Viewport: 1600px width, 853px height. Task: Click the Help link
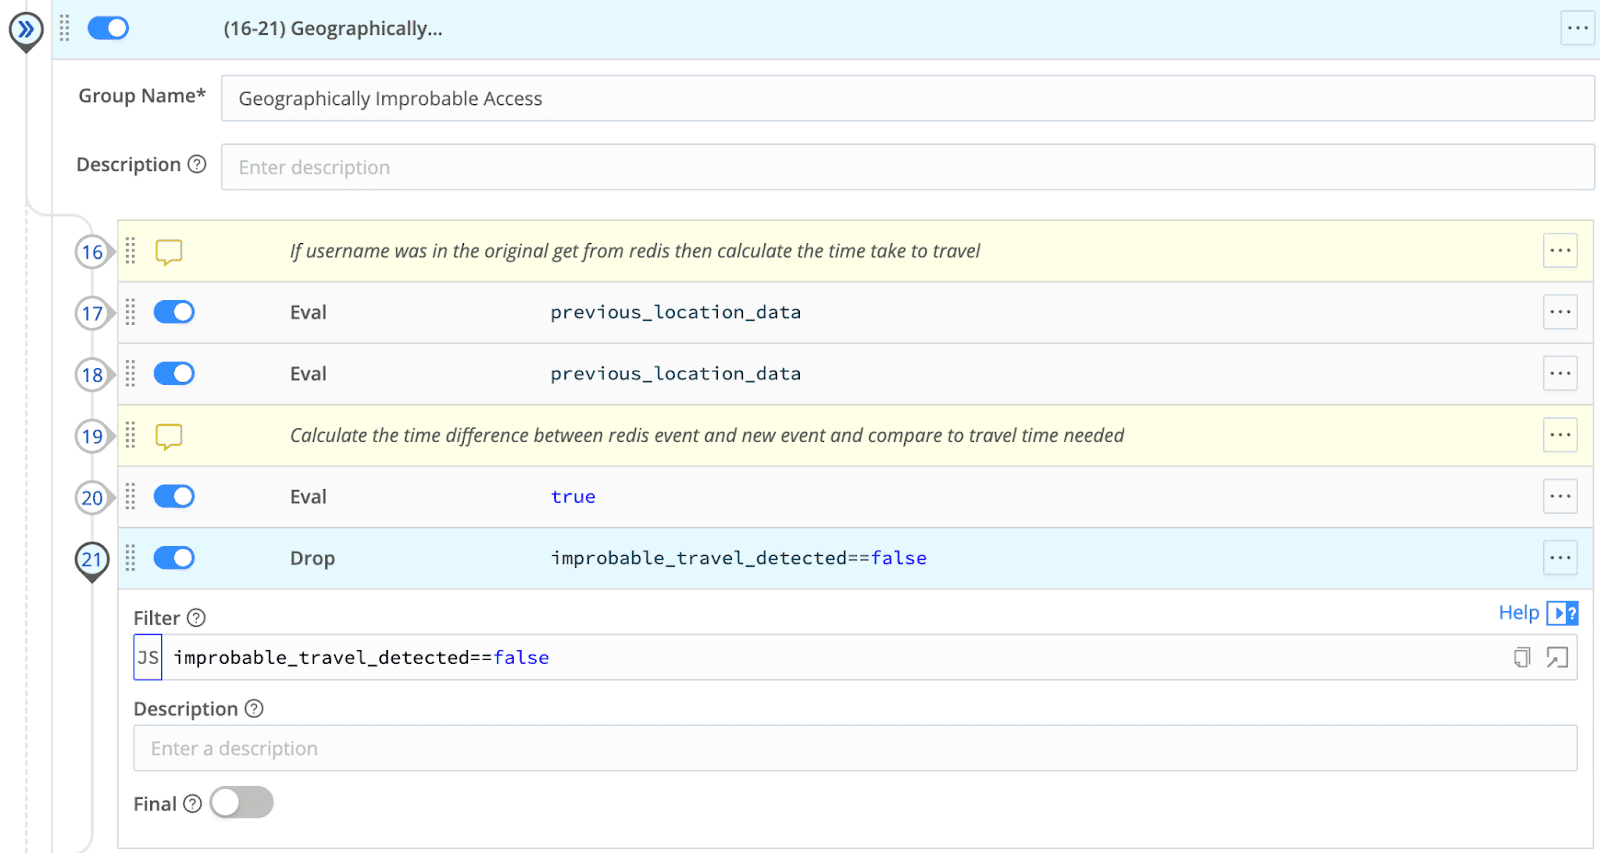[1518, 613]
